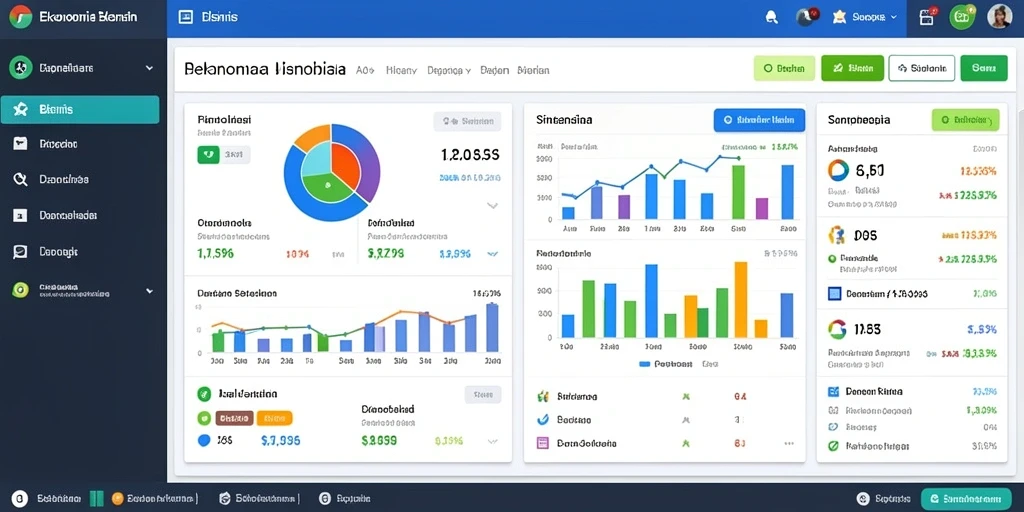Viewport: 1024px width, 512px height.
Task: Click the green bars icon in the bottom bar
Action: tap(96, 499)
